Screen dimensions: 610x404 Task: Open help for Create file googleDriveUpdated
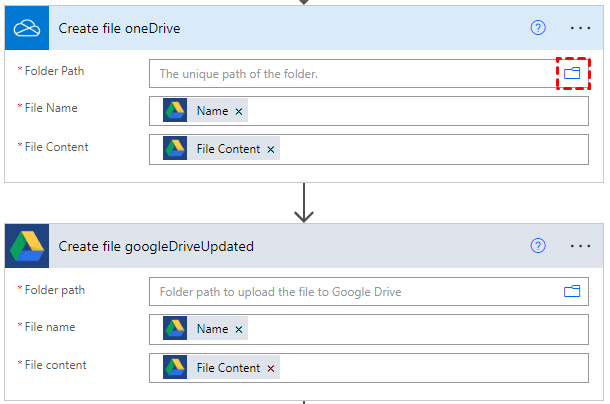(538, 245)
